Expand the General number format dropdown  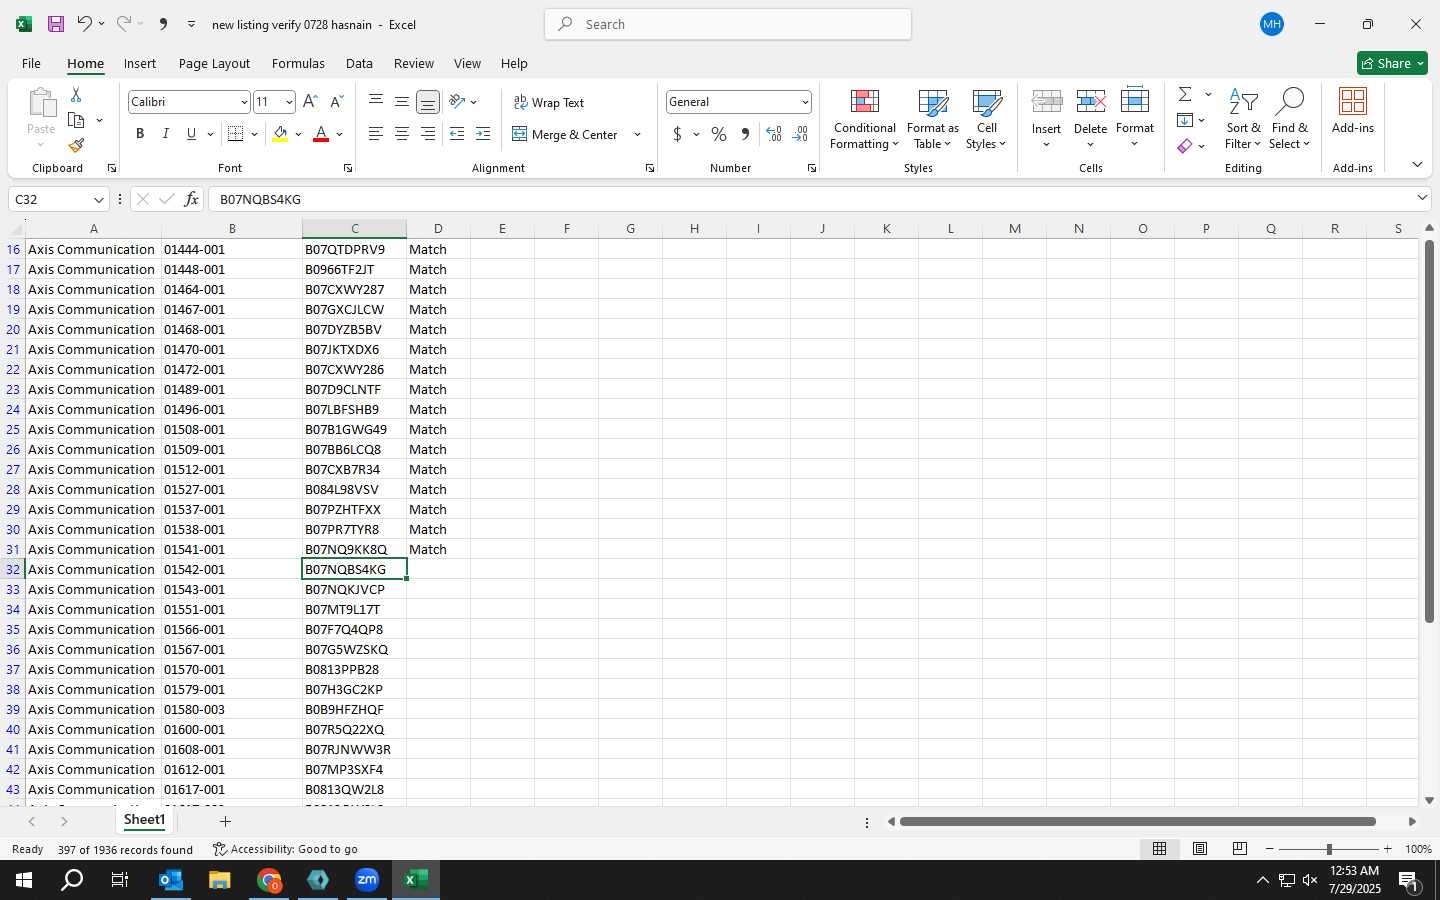(804, 102)
